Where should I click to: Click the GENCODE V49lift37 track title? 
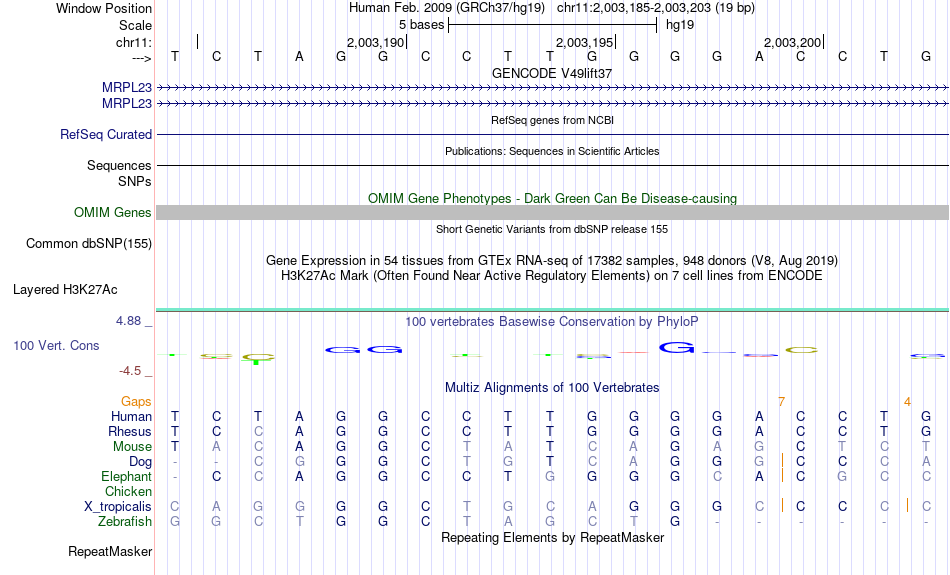[552, 73]
